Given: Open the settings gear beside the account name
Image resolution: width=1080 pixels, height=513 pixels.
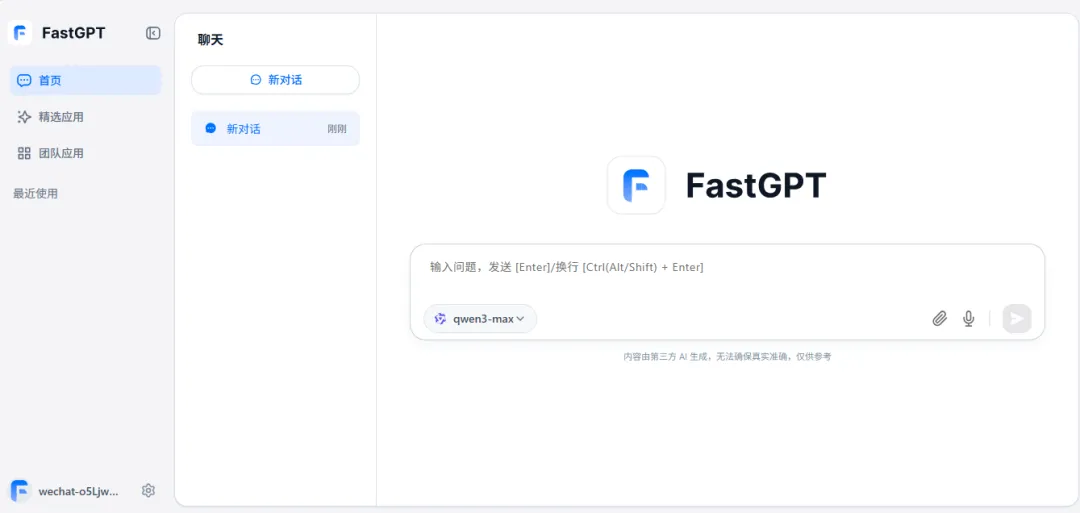Looking at the screenshot, I should [x=148, y=490].
